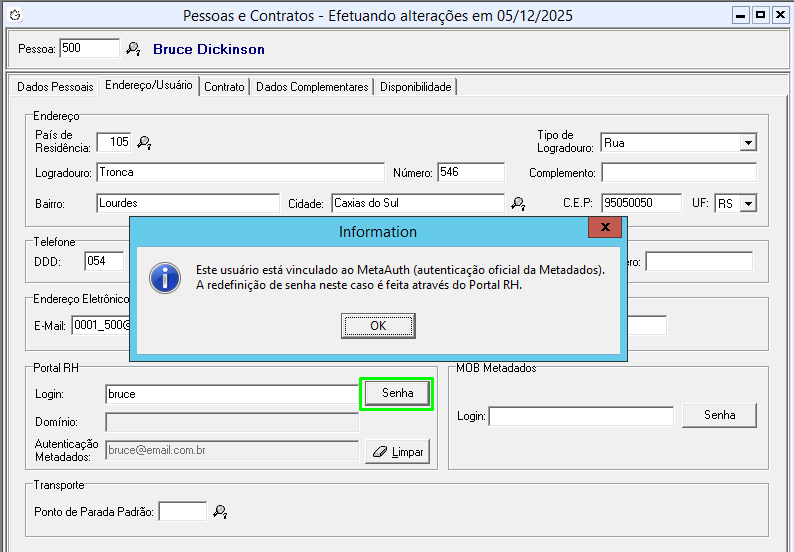794x552 pixels.
Task: Focus the Logradouro text field
Action: (240, 173)
